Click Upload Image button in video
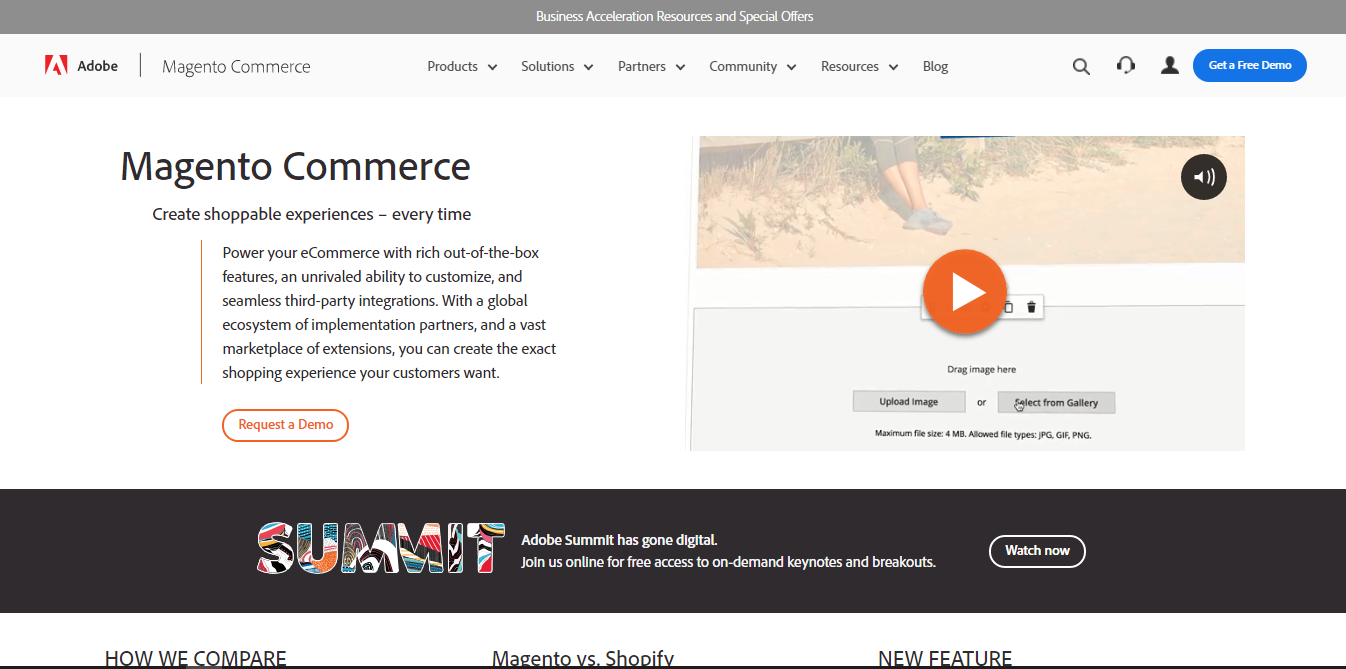The image size is (1346, 669). pyautogui.click(x=909, y=402)
